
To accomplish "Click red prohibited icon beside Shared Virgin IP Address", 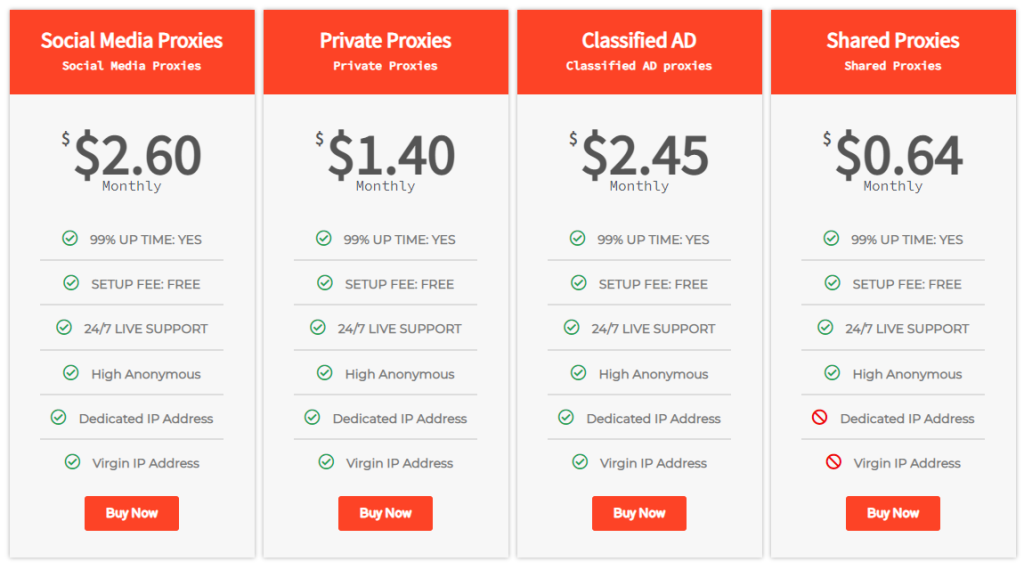I will [833, 462].
